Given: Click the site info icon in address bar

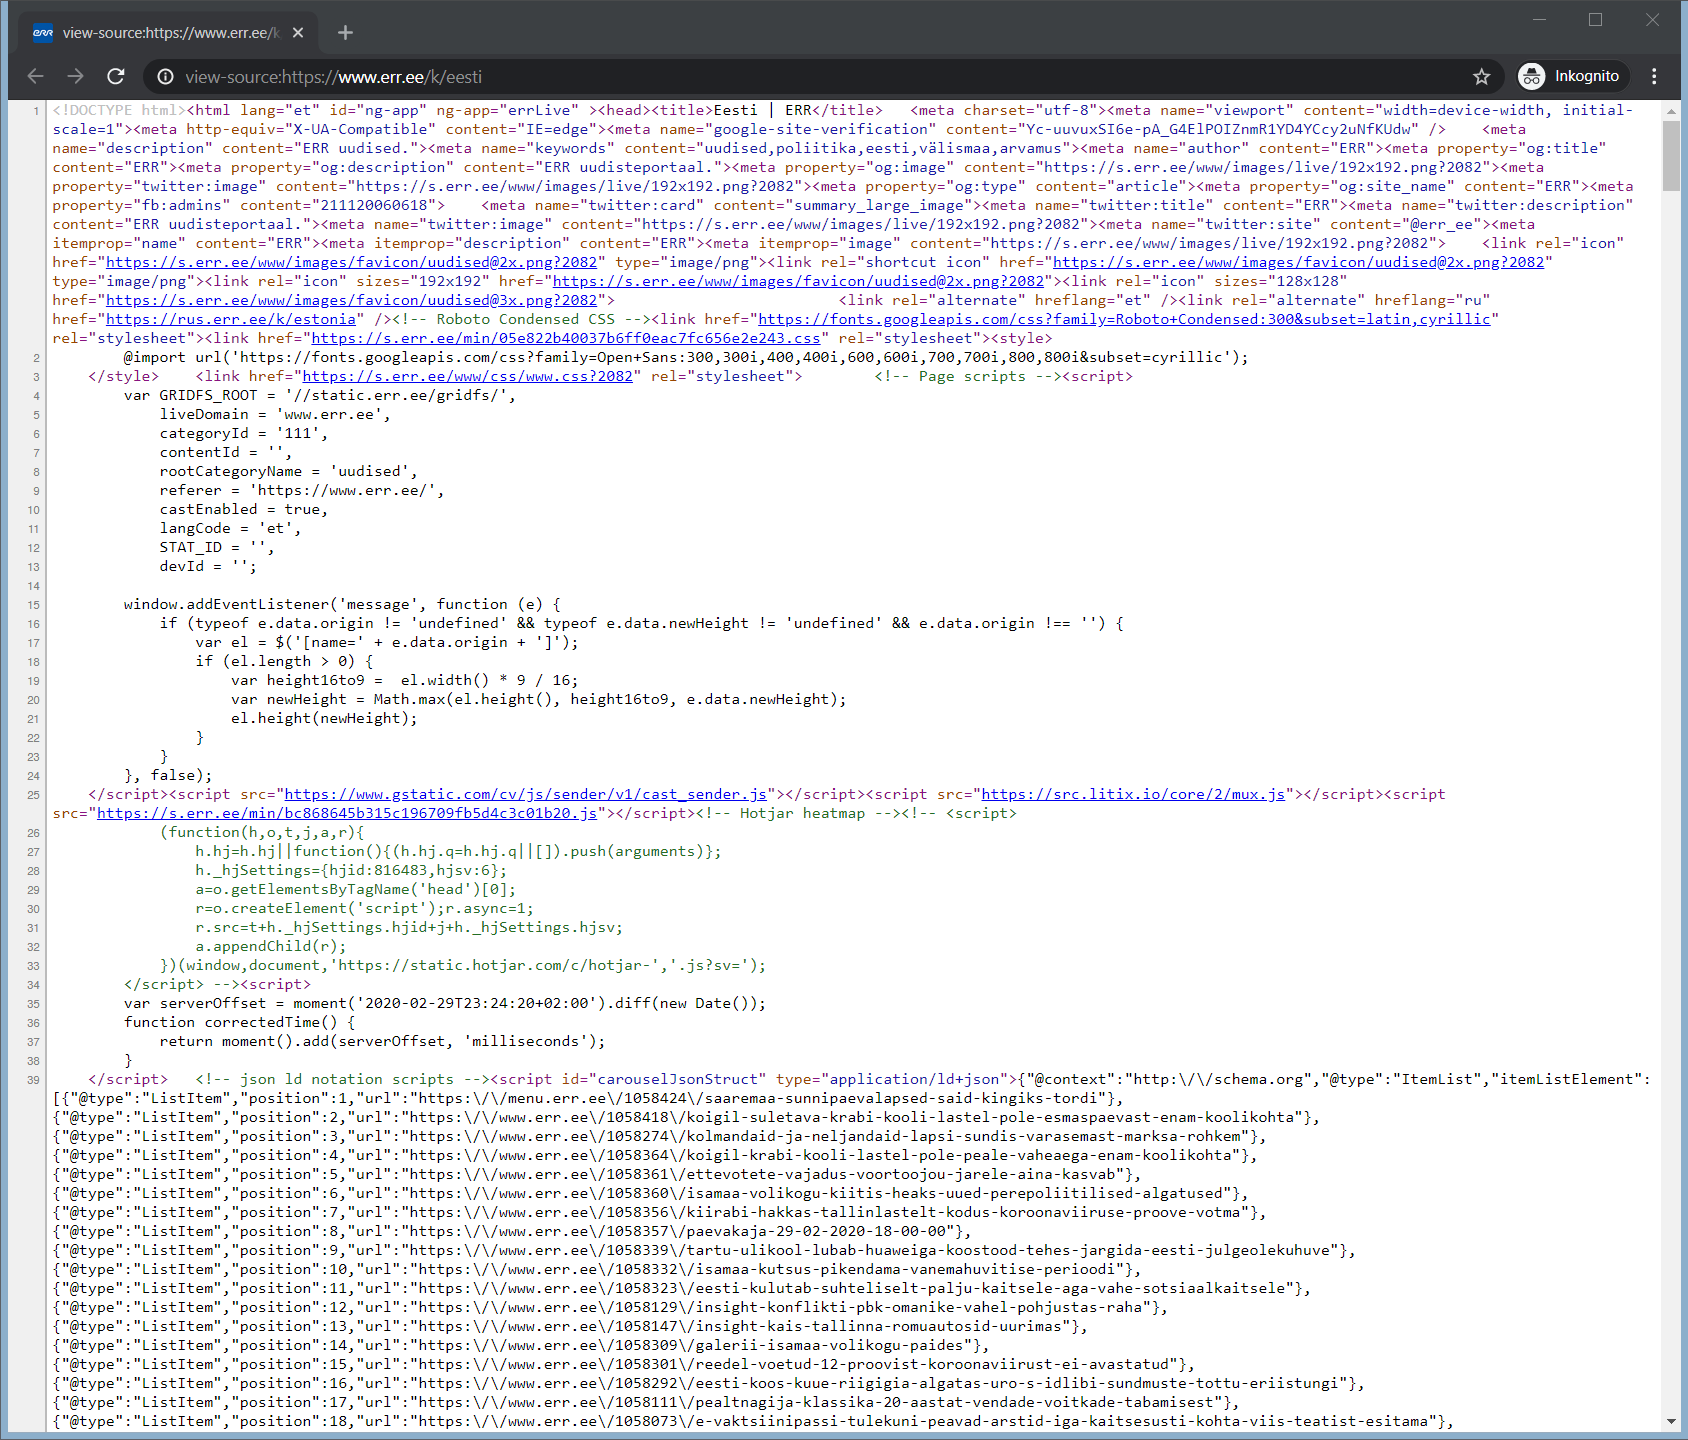Looking at the screenshot, I should click(166, 77).
